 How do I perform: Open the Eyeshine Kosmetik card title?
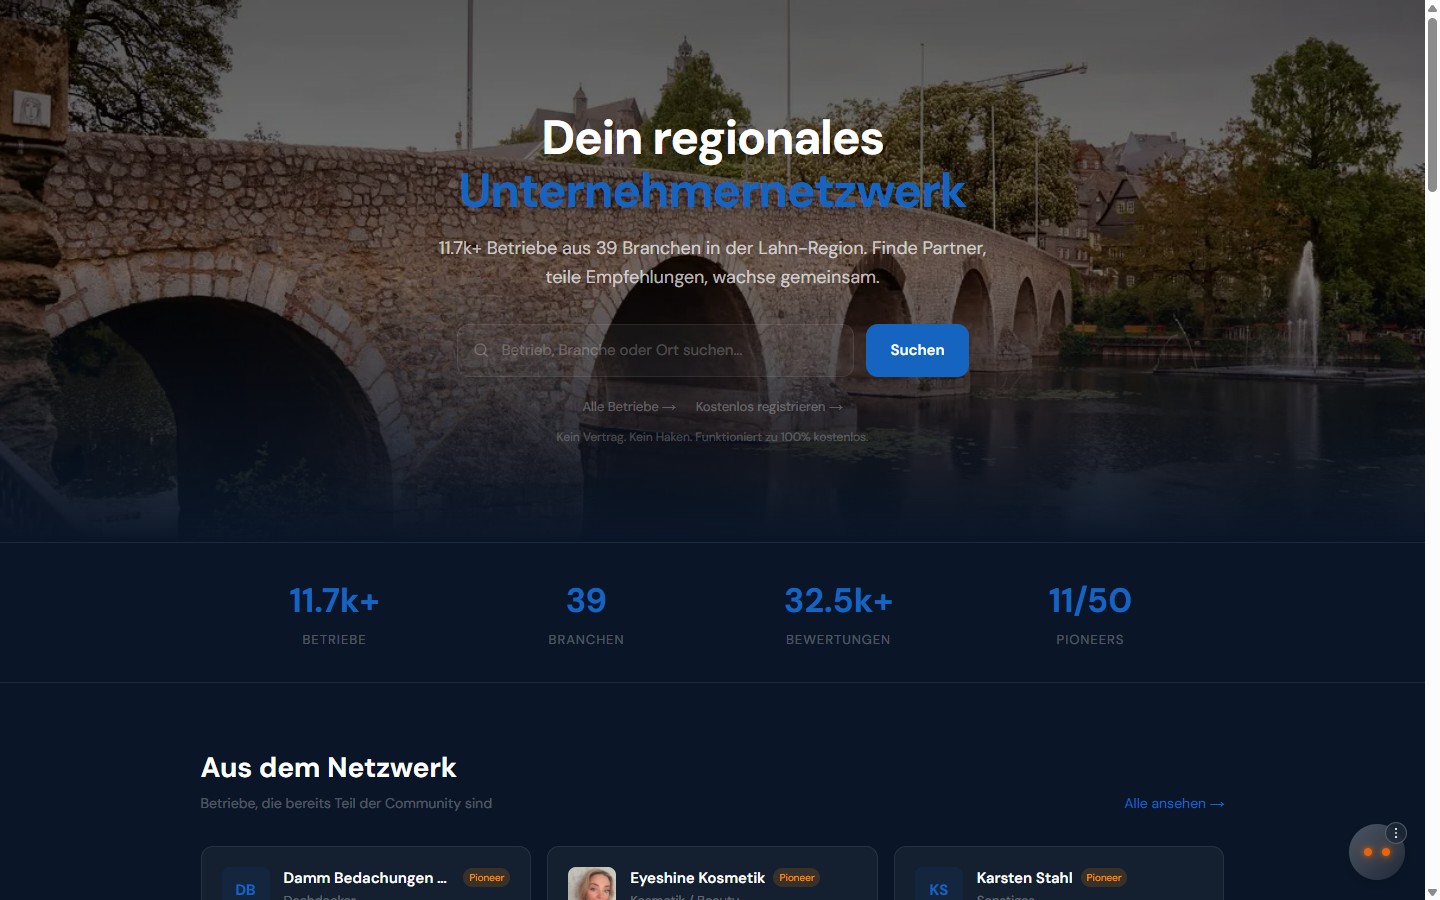tap(697, 878)
